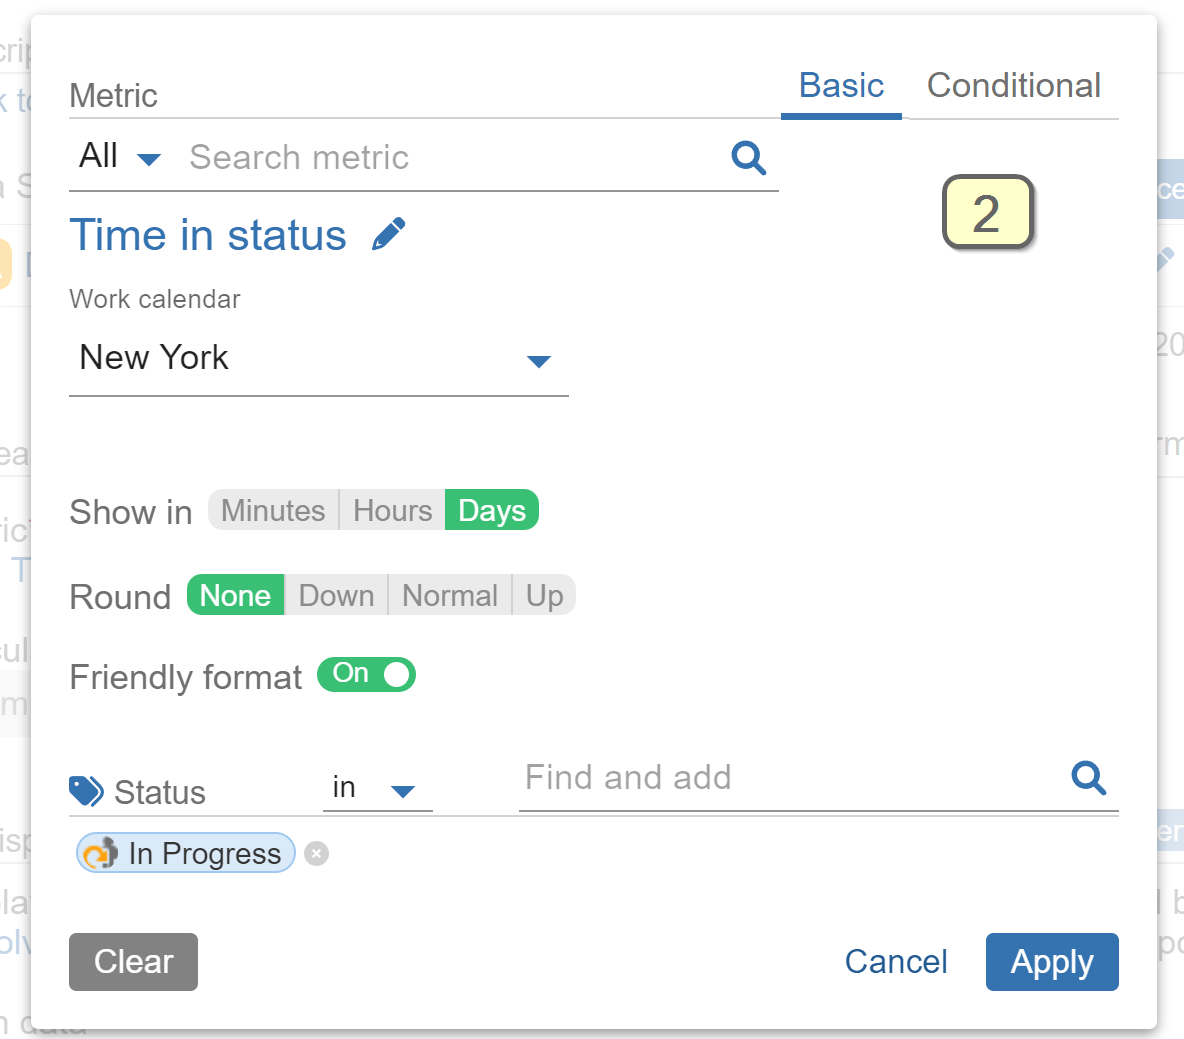The height and width of the screenshot is (1039, 1184).
Task: Click the search icon in Find and add
Action: tap(1089, 778)
